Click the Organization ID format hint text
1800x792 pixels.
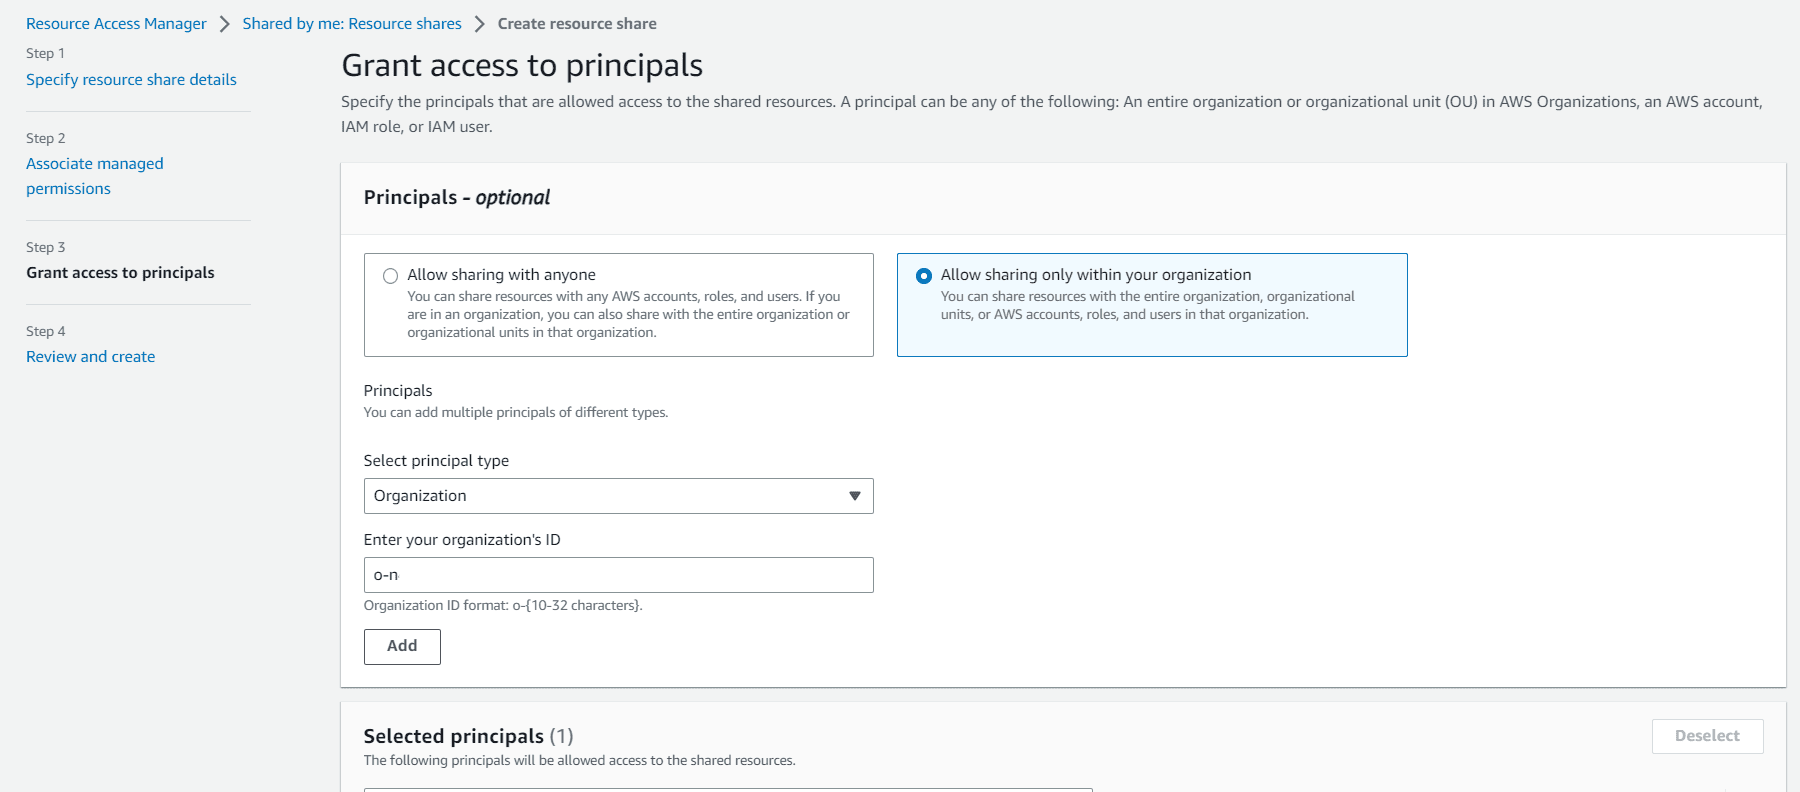click(503, 606)
